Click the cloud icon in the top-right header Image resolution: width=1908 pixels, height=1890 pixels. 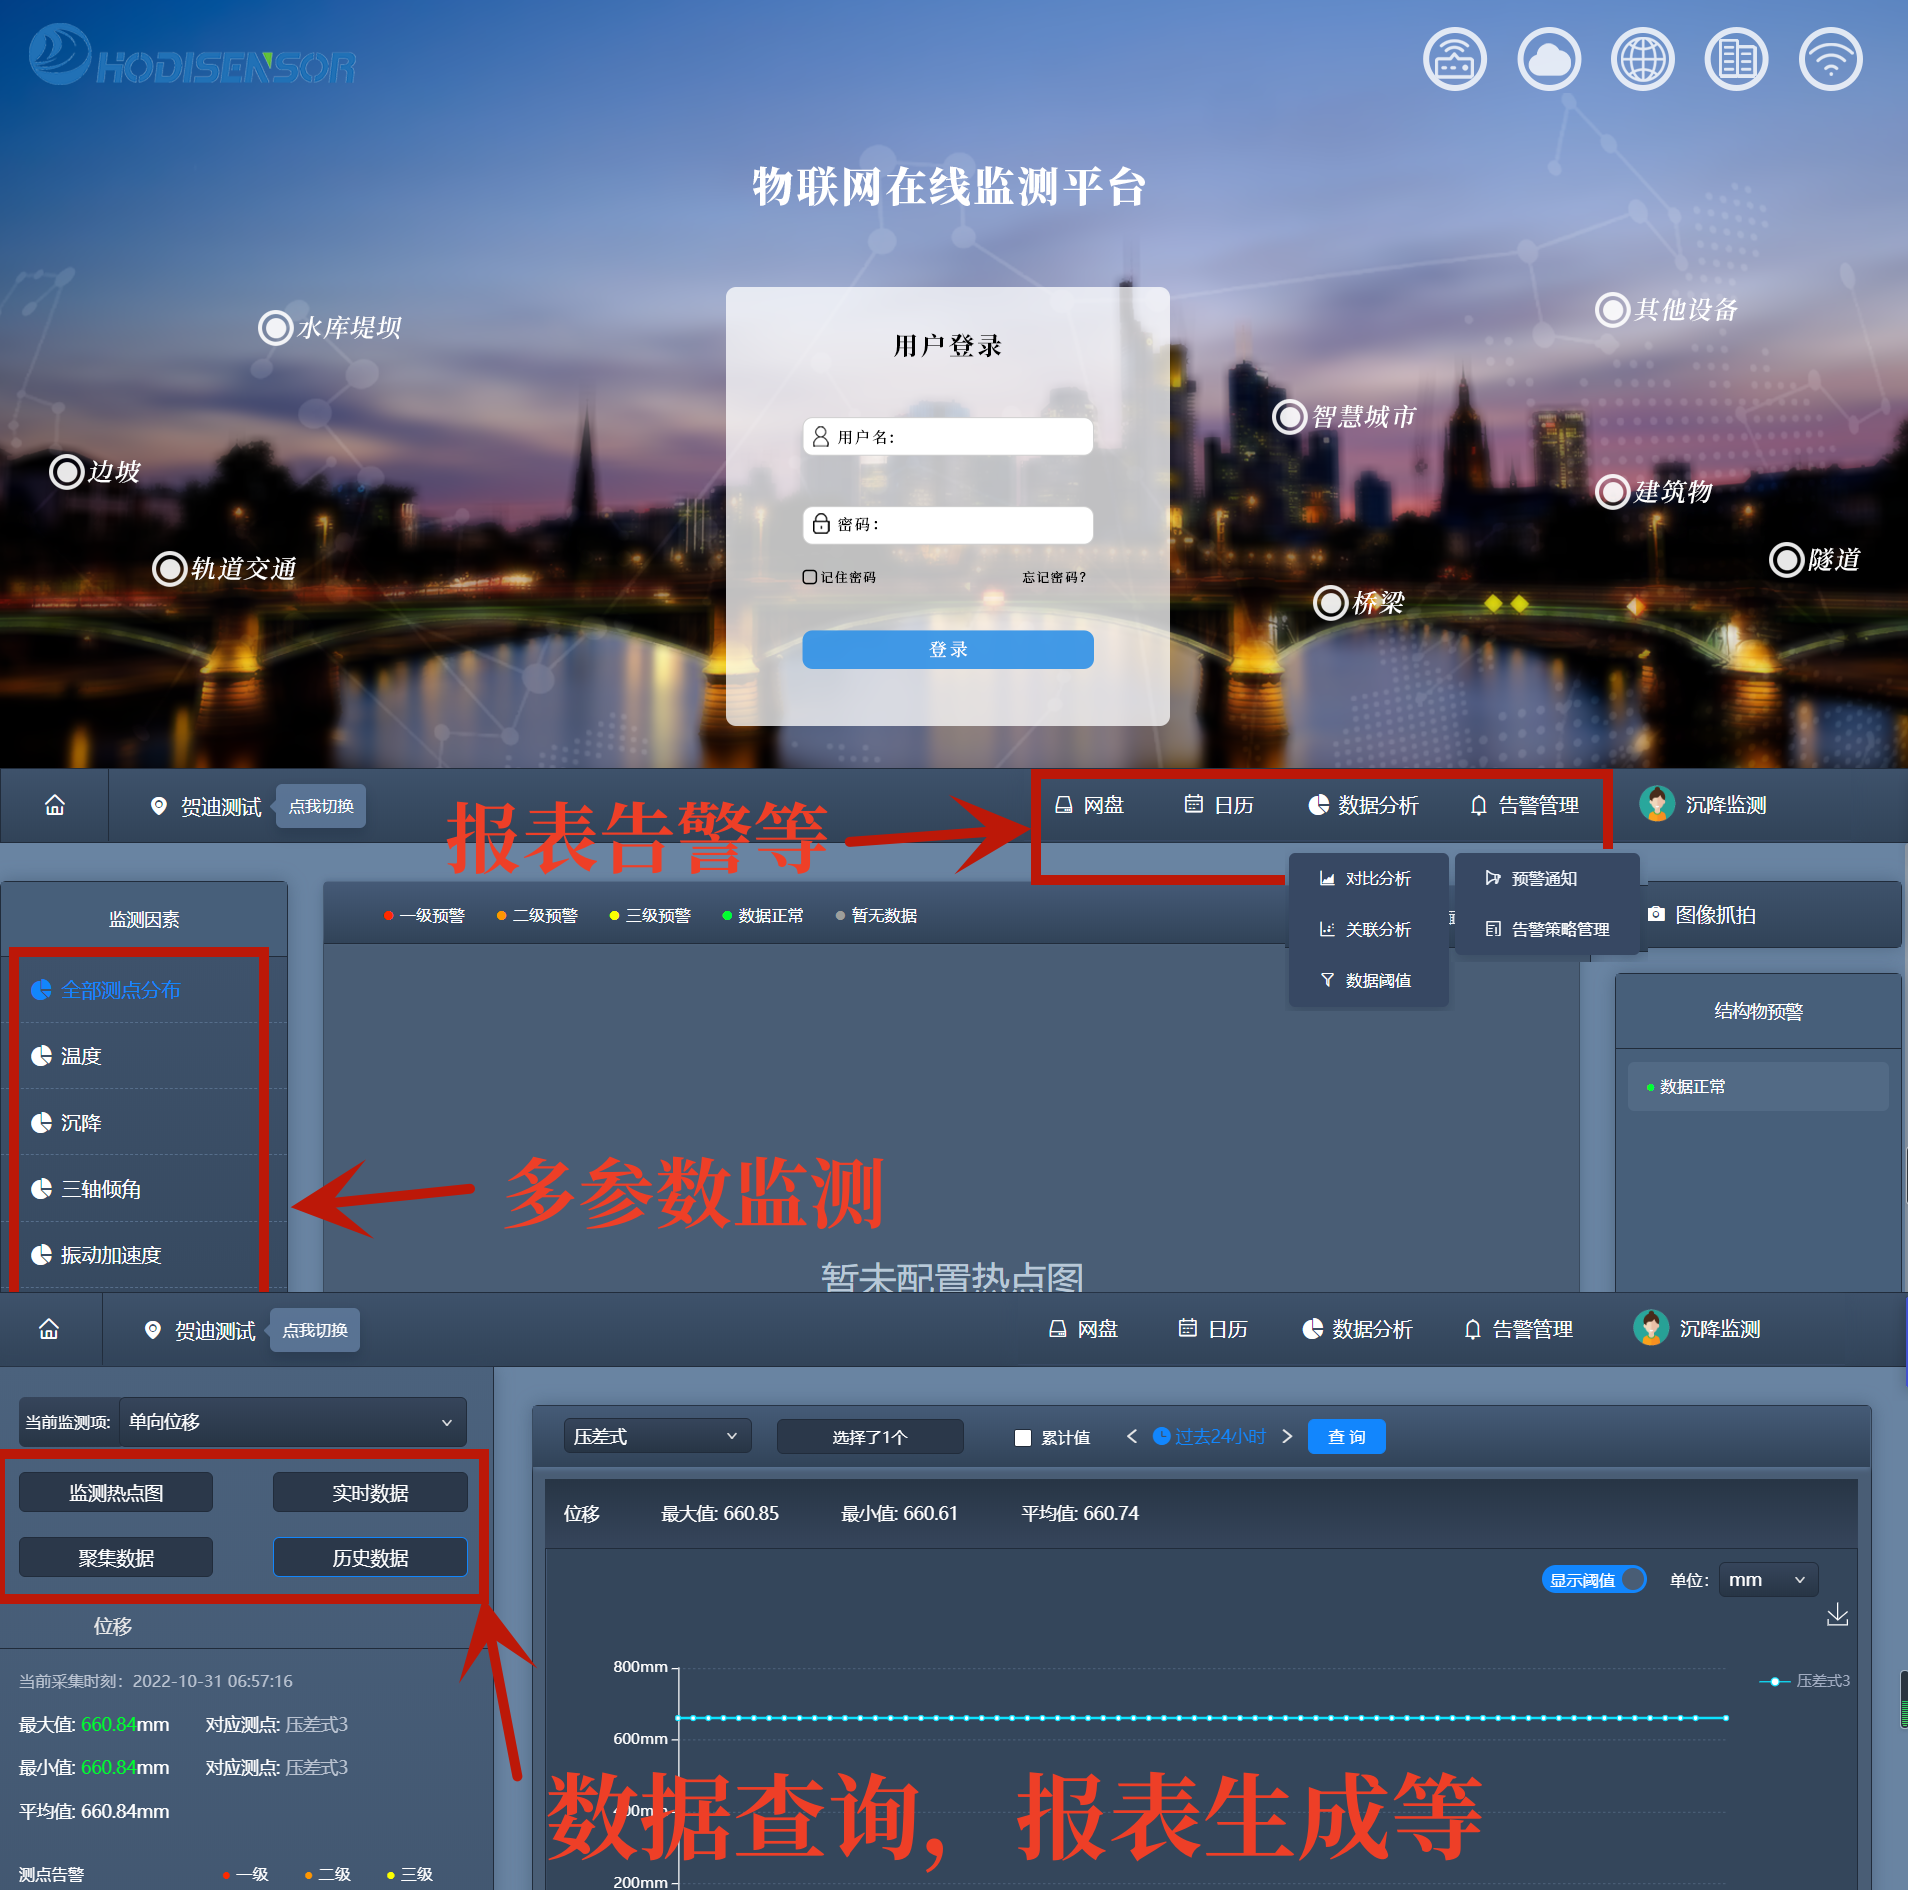pyautogui.click(x=1548, y=59)
